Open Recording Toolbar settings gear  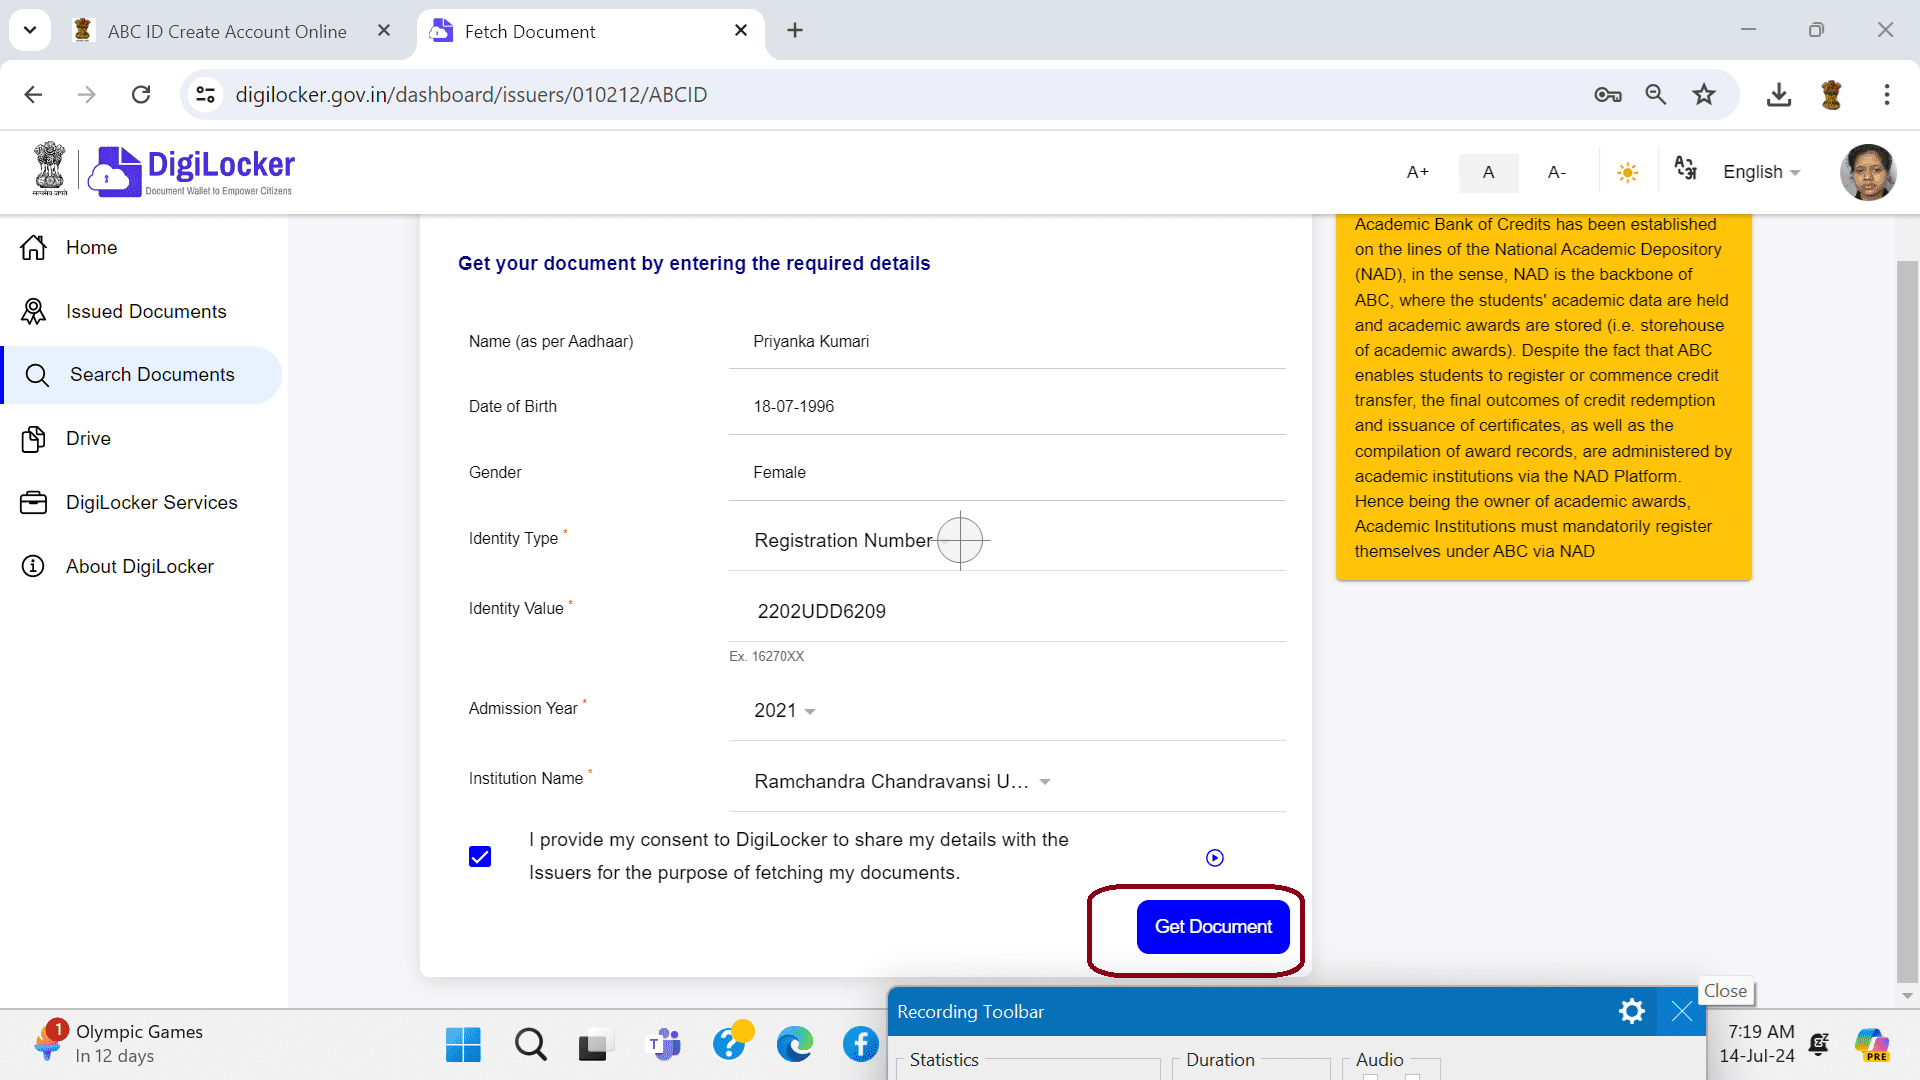1632,1011
